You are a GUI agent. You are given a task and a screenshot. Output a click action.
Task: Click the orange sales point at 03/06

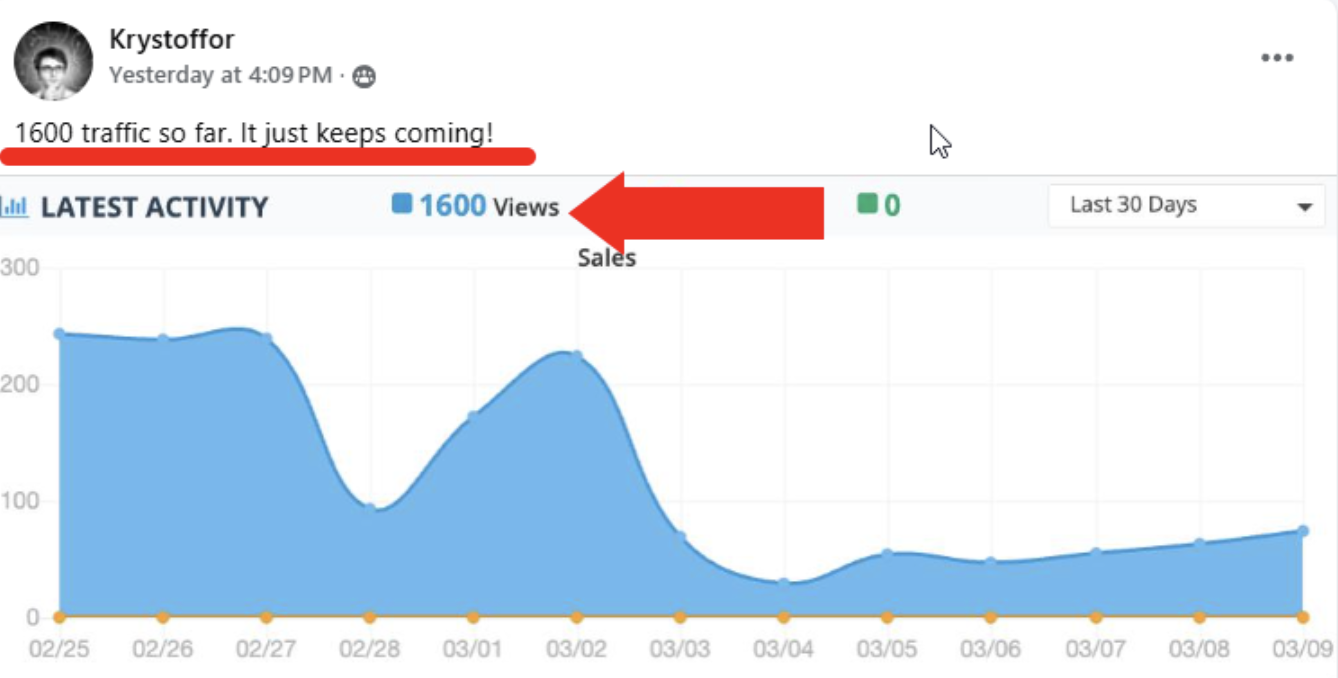click(991, 617)
